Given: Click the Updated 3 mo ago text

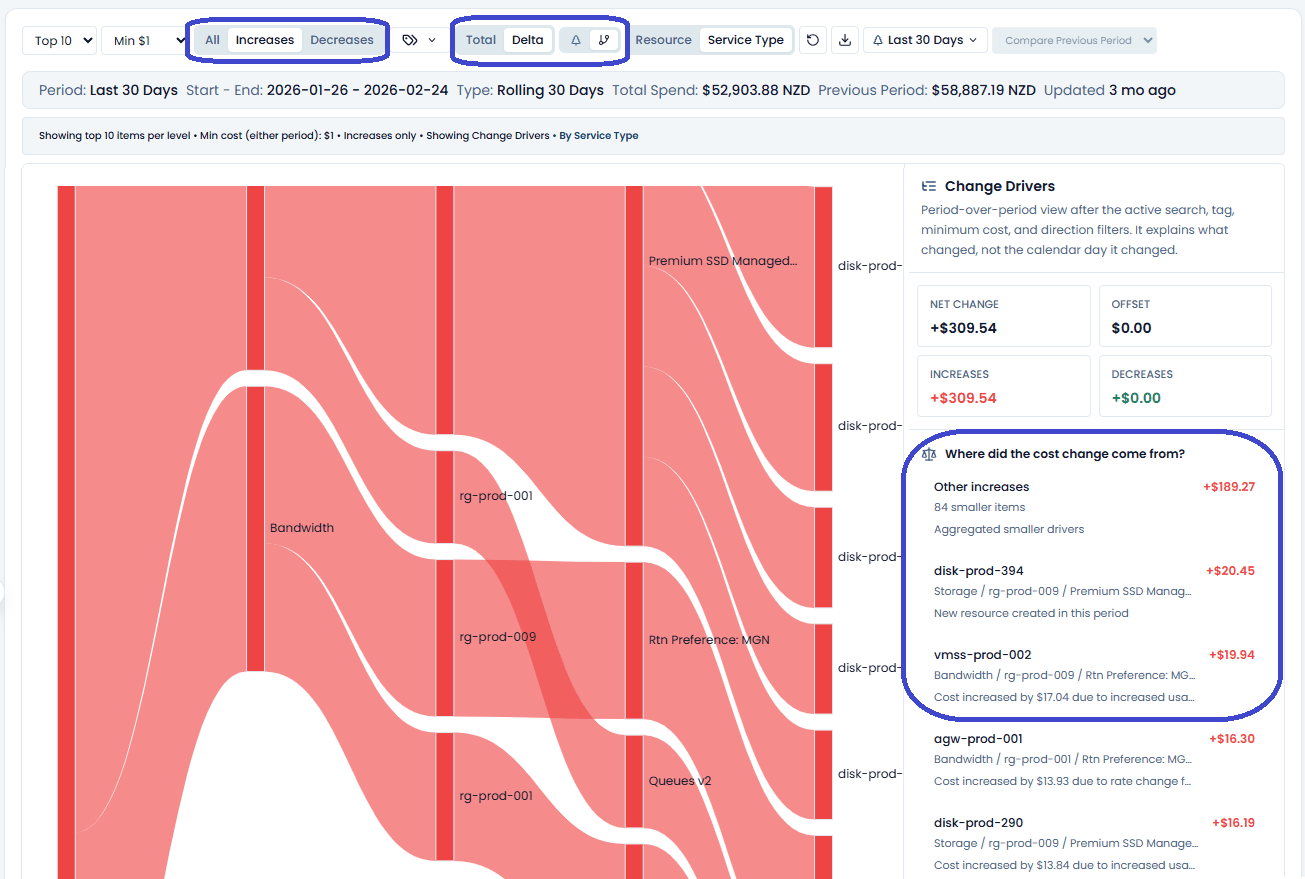Looking at the screenshot, I should click(1109, 90).
